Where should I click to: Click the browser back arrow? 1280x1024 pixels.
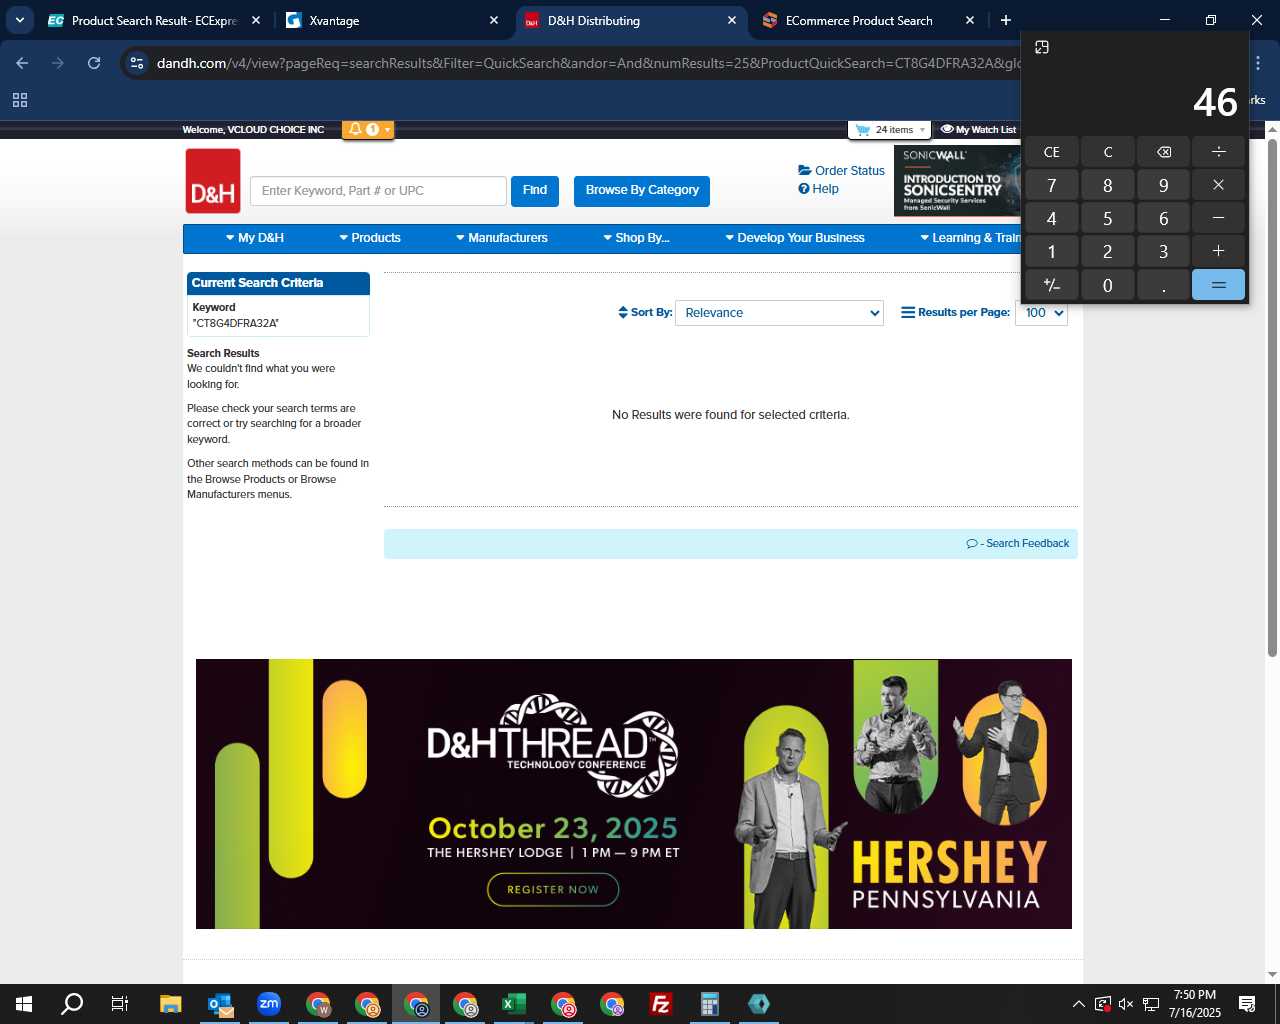22,63
